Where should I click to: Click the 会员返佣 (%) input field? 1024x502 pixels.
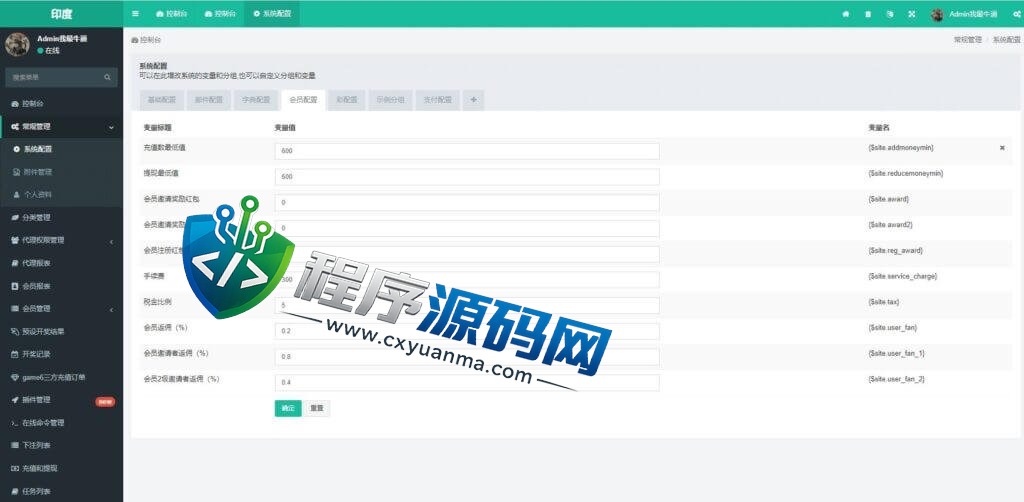coord(467,331)
